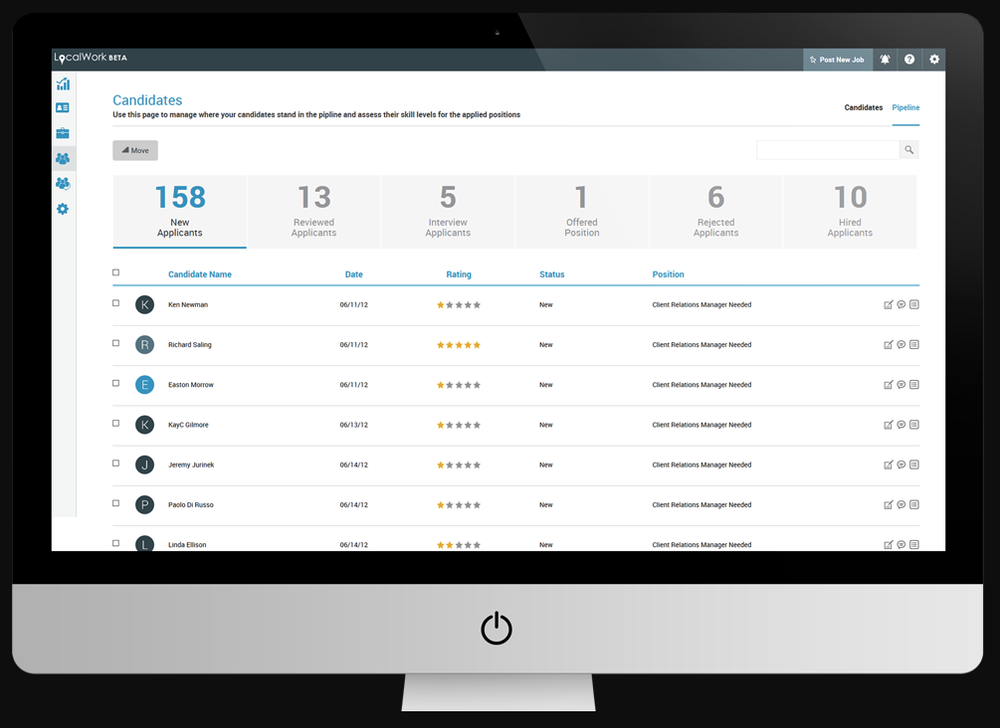
Task: Click the edit icon for Ken Newman
Action: pyautogui.click(x=888, y=305)
